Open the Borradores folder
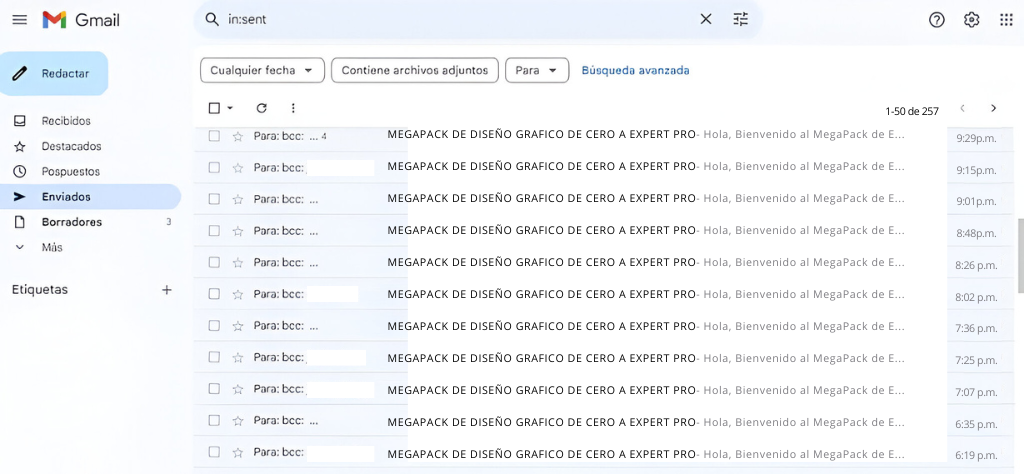Viewport: 1024px width, 474px height. 71,222
